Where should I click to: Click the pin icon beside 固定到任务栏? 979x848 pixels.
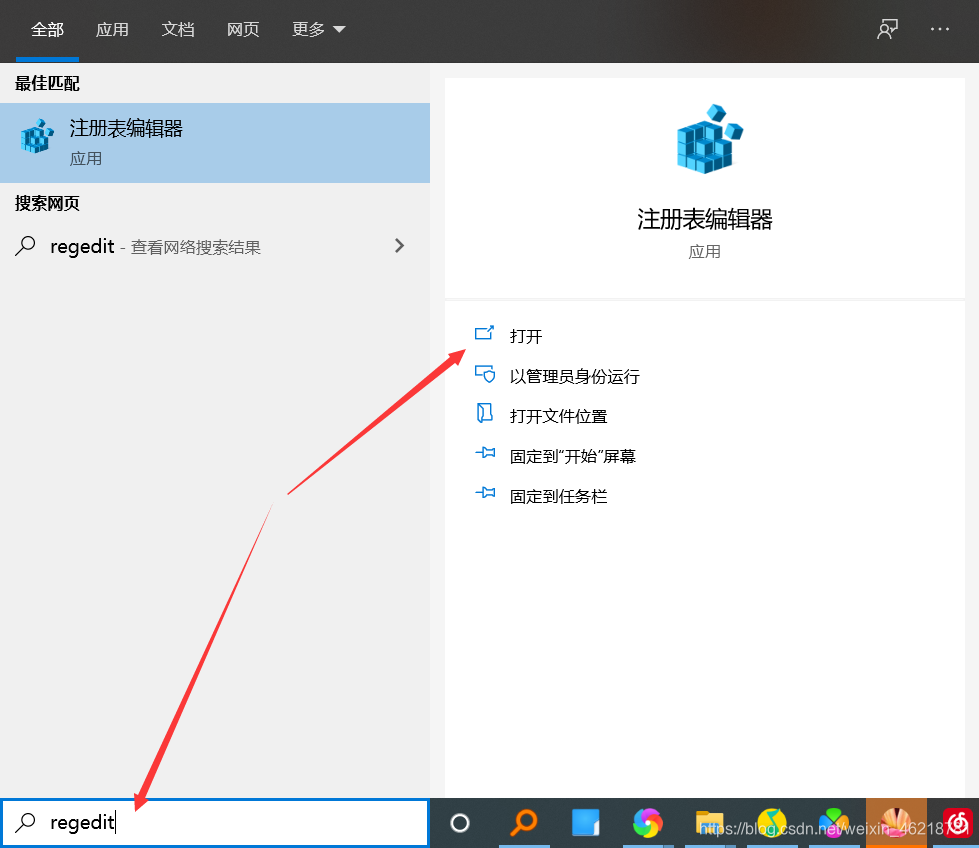(x=485, y=493)
